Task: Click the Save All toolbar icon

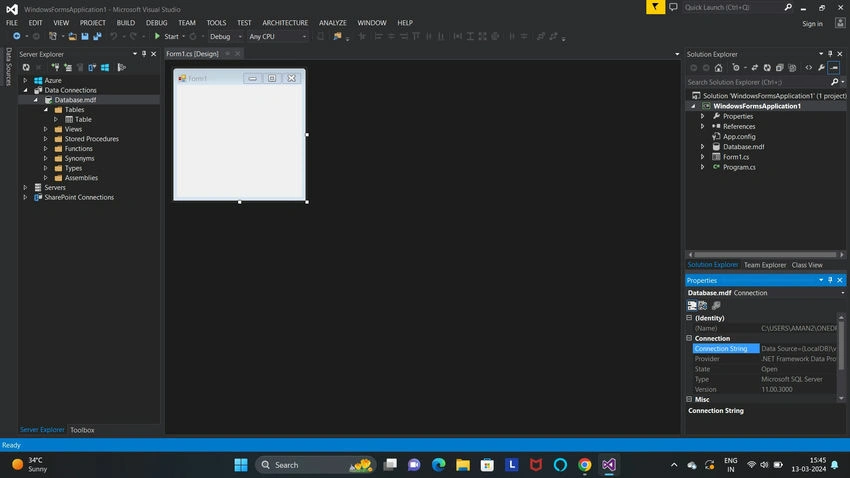Action: coord(98,36)
